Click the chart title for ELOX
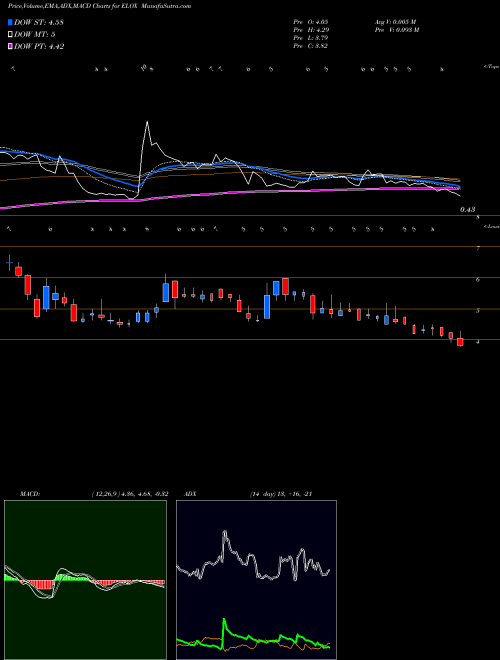The width and height of the screenshot is (500, 660). pos(99,6)
